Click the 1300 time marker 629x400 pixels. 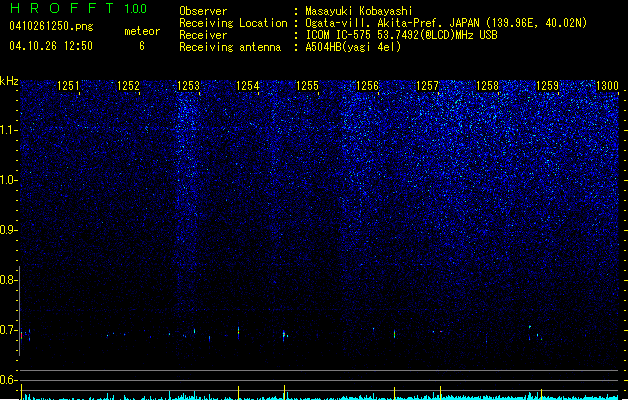tap(607, 86)
